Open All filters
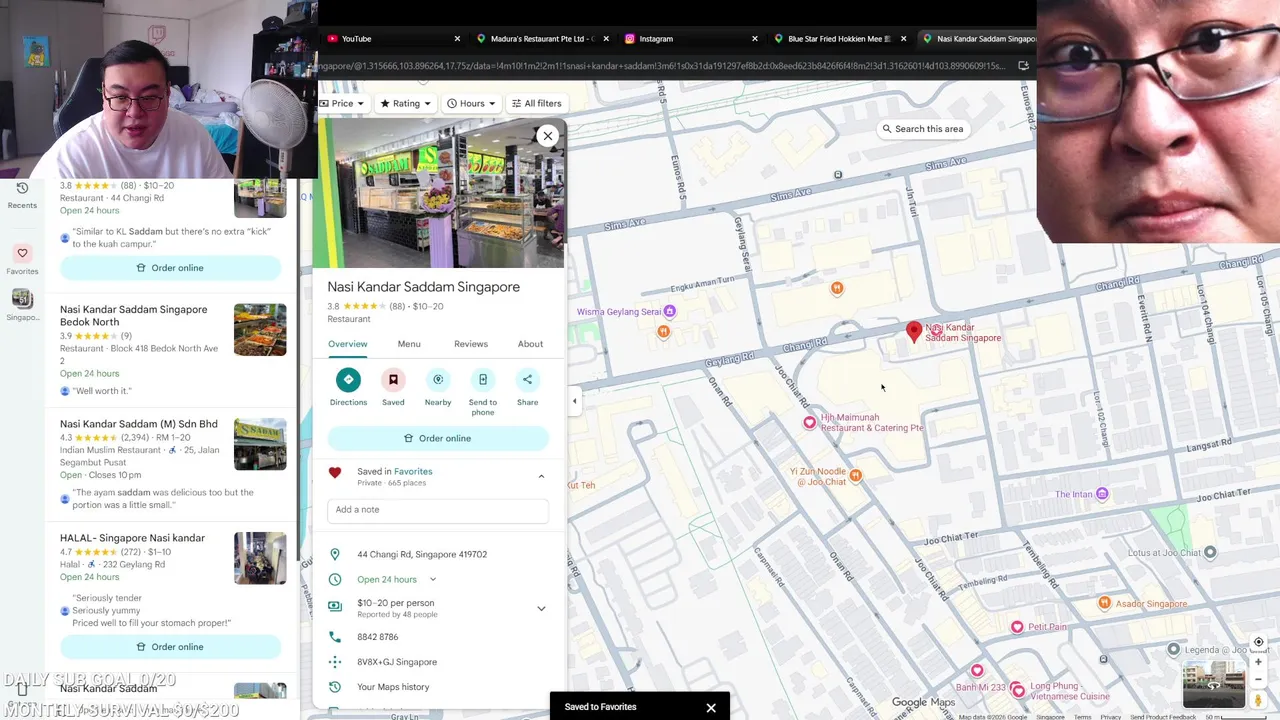The image size is (1280, 720). click(x=536, y=103)
